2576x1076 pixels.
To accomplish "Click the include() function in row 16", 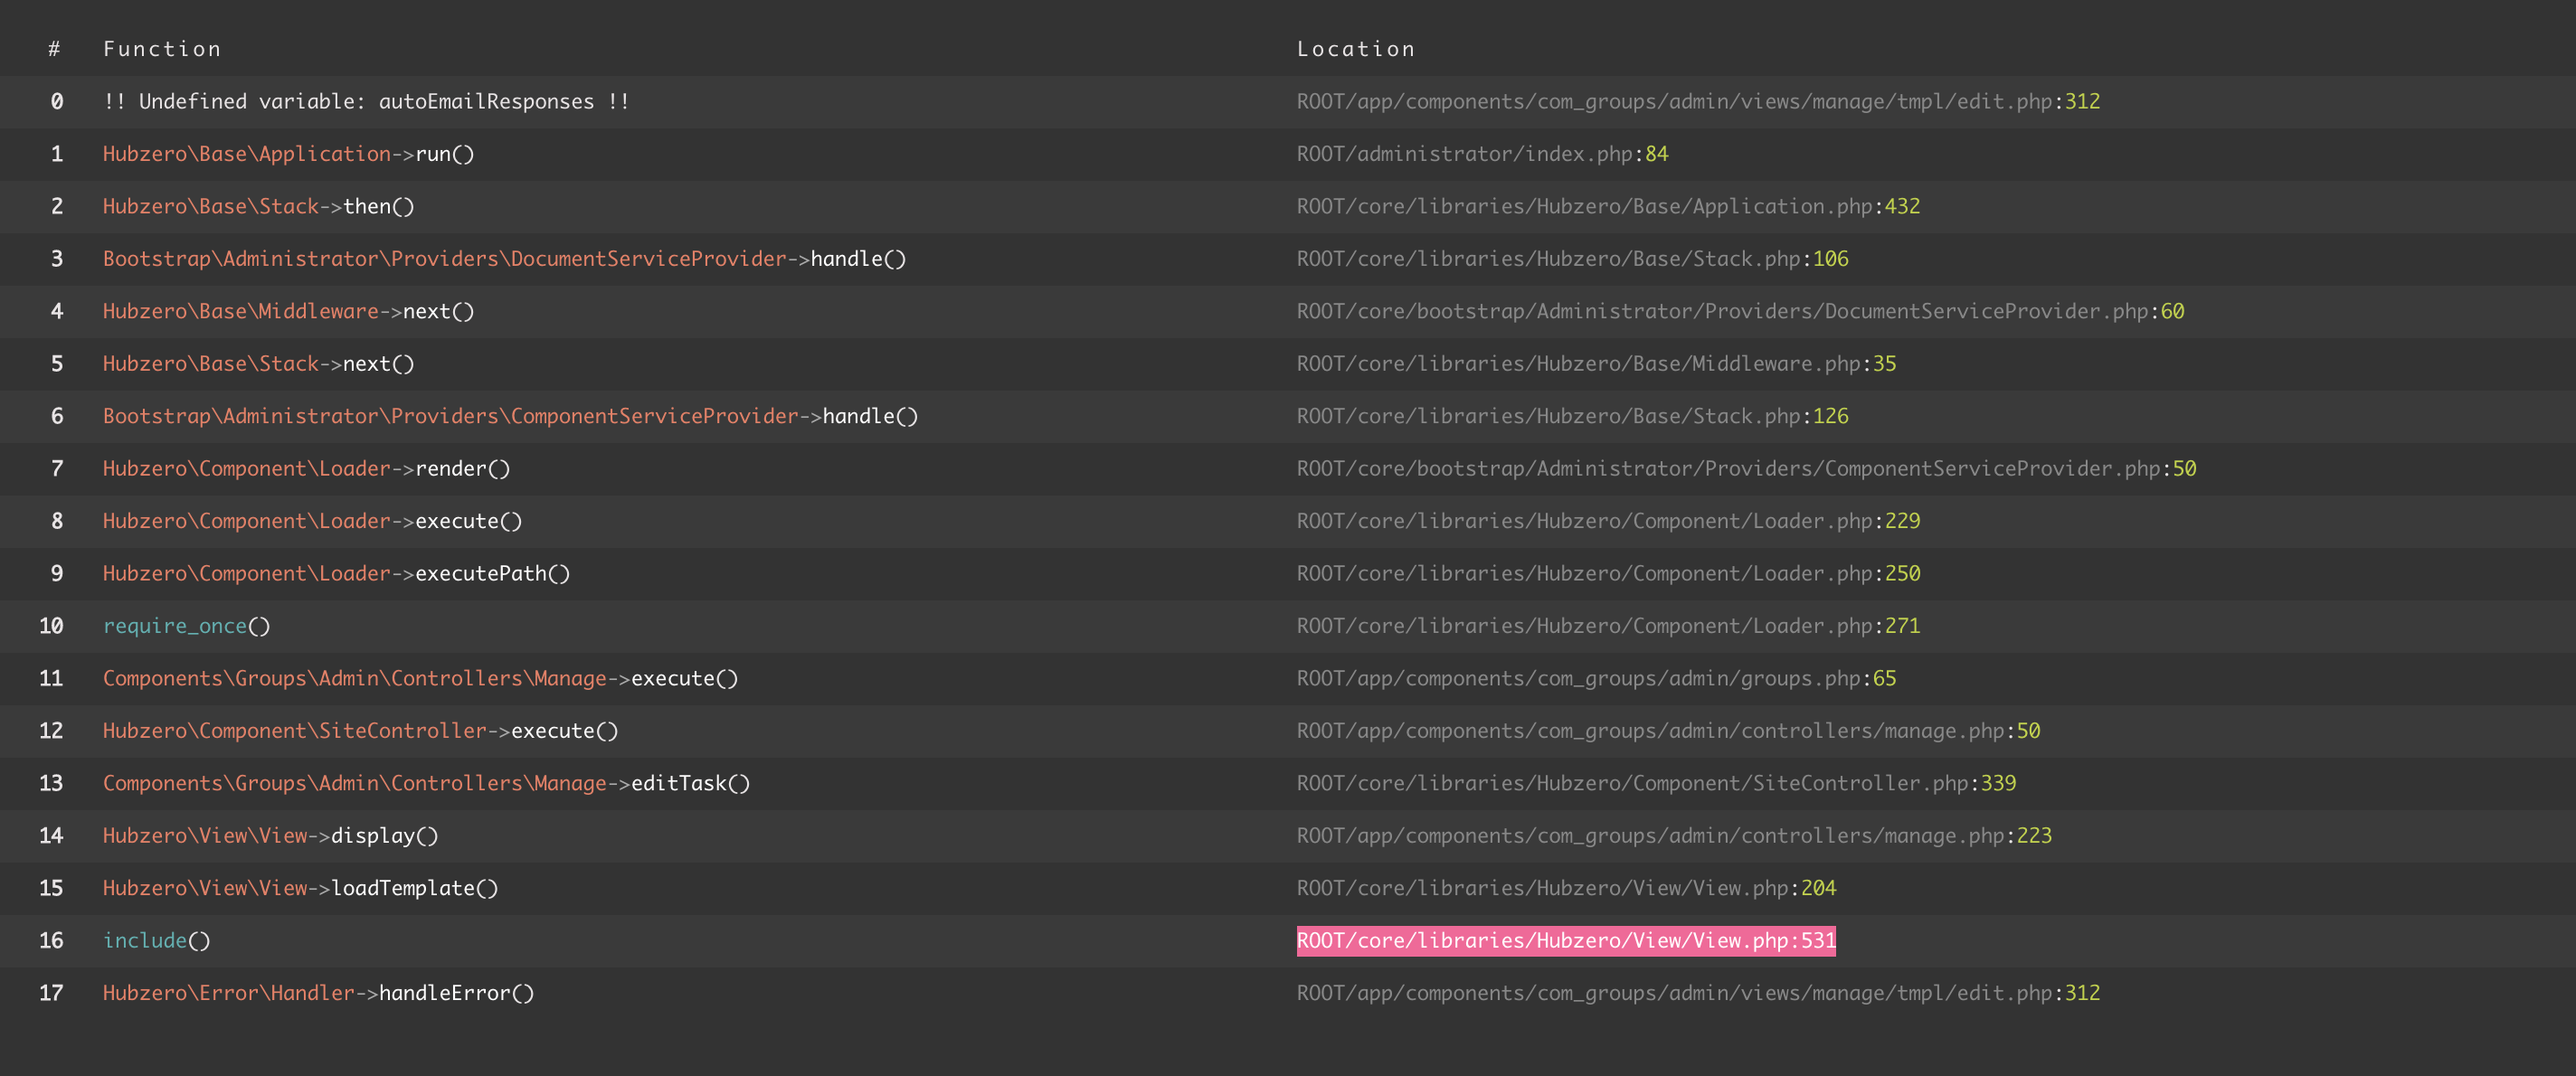I will [156, 940].
